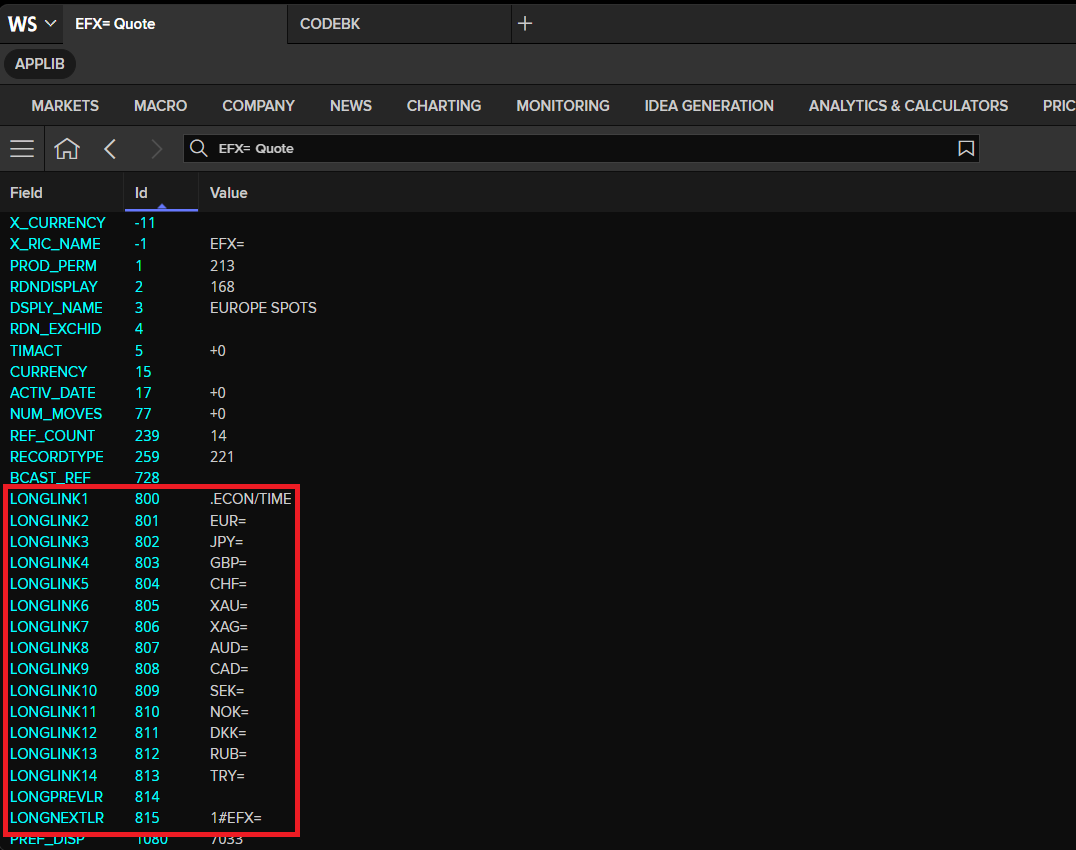Sort by the Field column header
Viewport: 1076px width, 850px height.
[x=26, y=193]
